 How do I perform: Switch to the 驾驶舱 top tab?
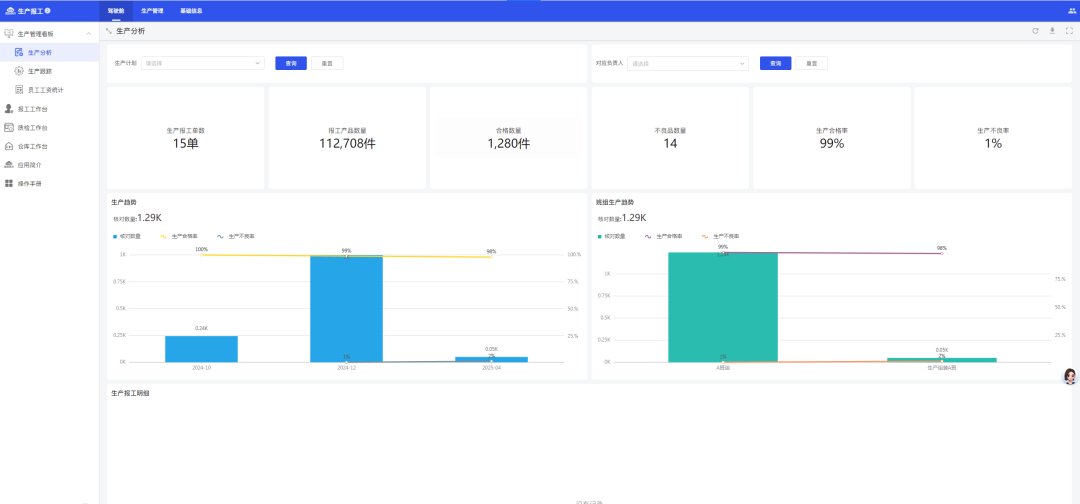click(116, 11)
